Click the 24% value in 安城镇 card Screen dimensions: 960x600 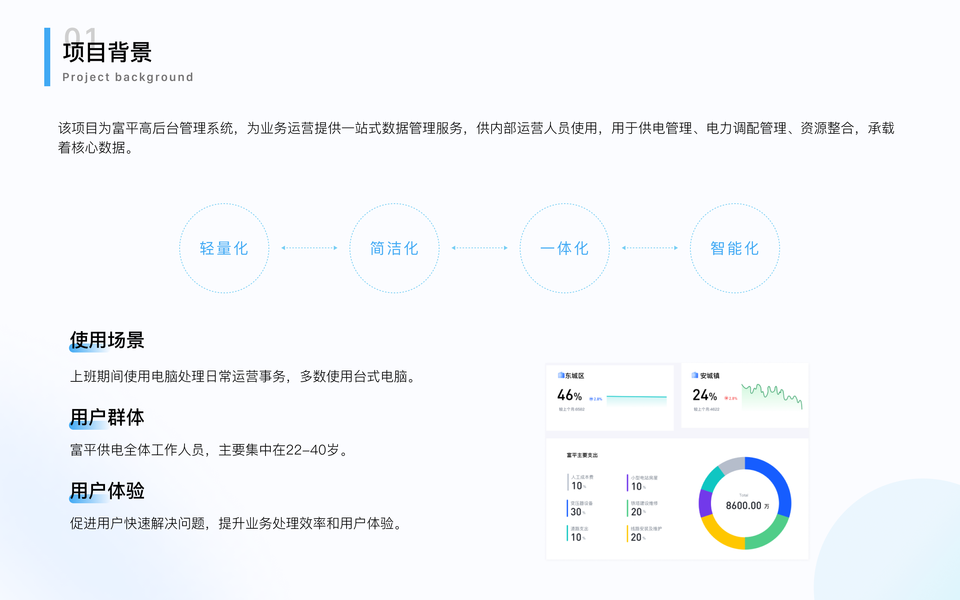pos(705,396)
